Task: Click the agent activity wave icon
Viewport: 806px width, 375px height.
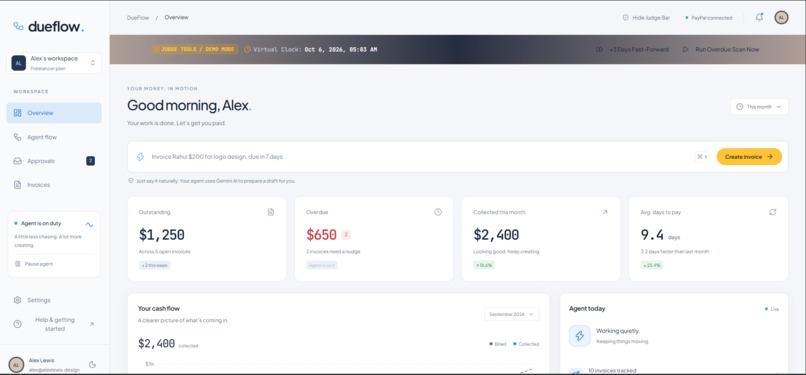Action: [89, 224]
